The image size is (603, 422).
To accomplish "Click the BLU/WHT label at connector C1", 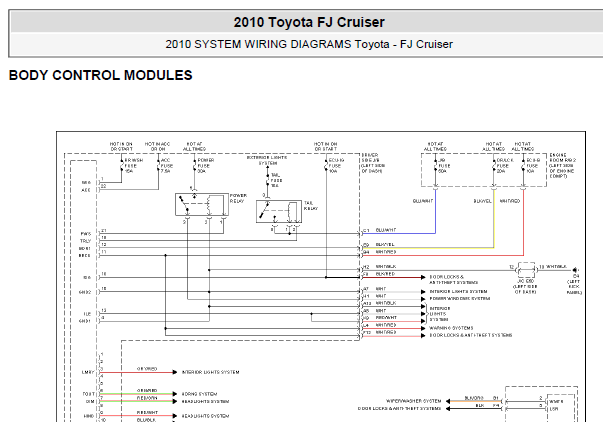I will (x=386, y=230).
